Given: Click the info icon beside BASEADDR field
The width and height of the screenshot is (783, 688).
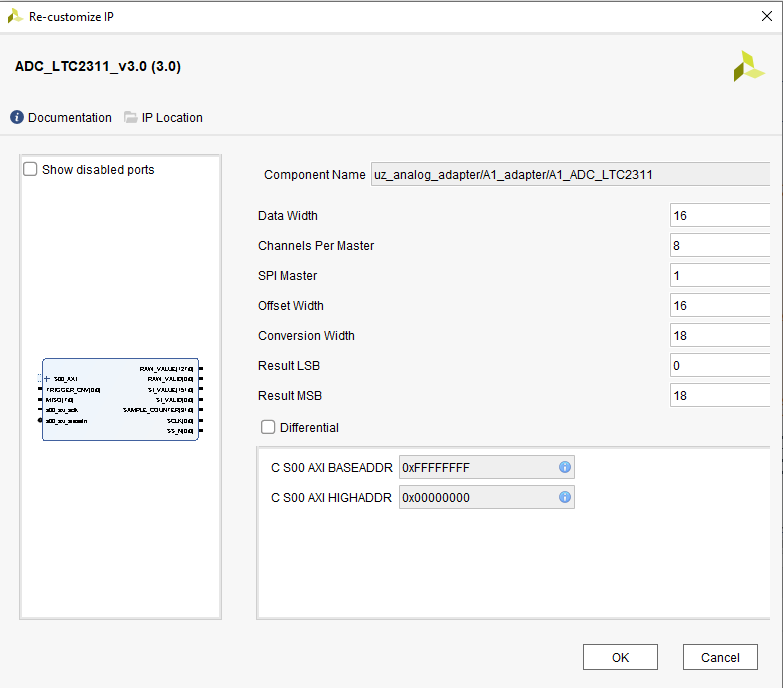Looking at the screenshot, I should coord(564,467).
